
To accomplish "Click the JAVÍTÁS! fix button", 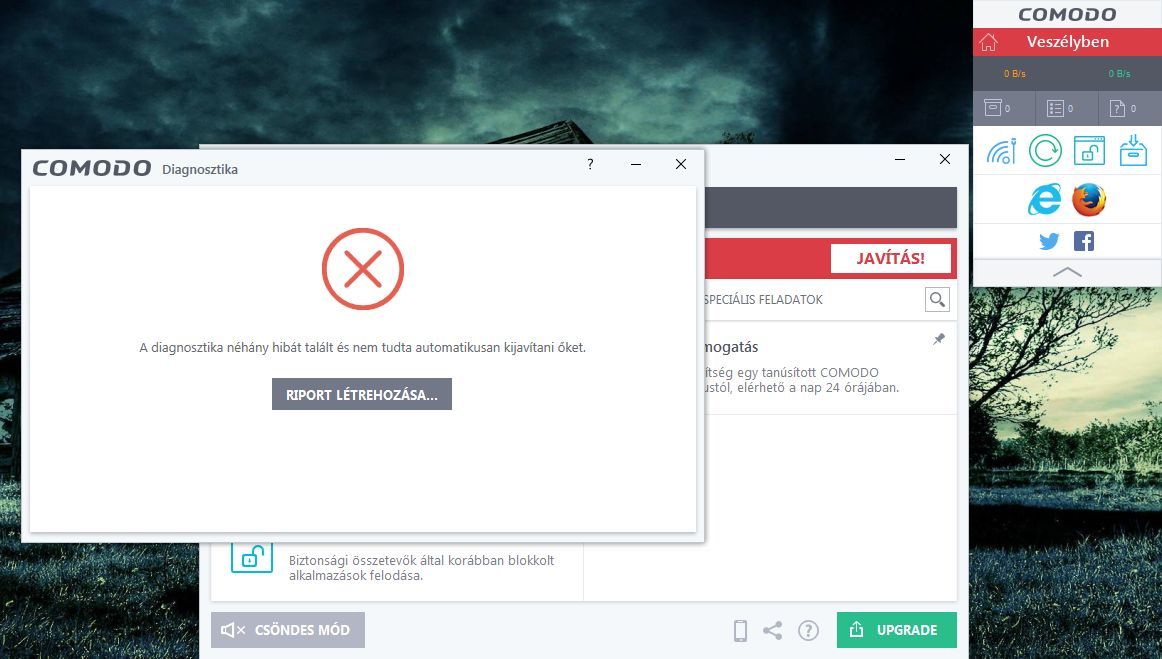I will click(890, 259).
